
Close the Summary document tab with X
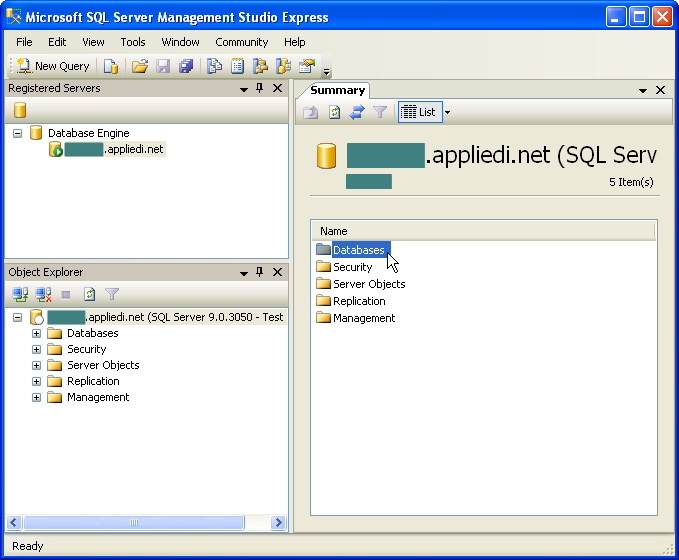660,90
